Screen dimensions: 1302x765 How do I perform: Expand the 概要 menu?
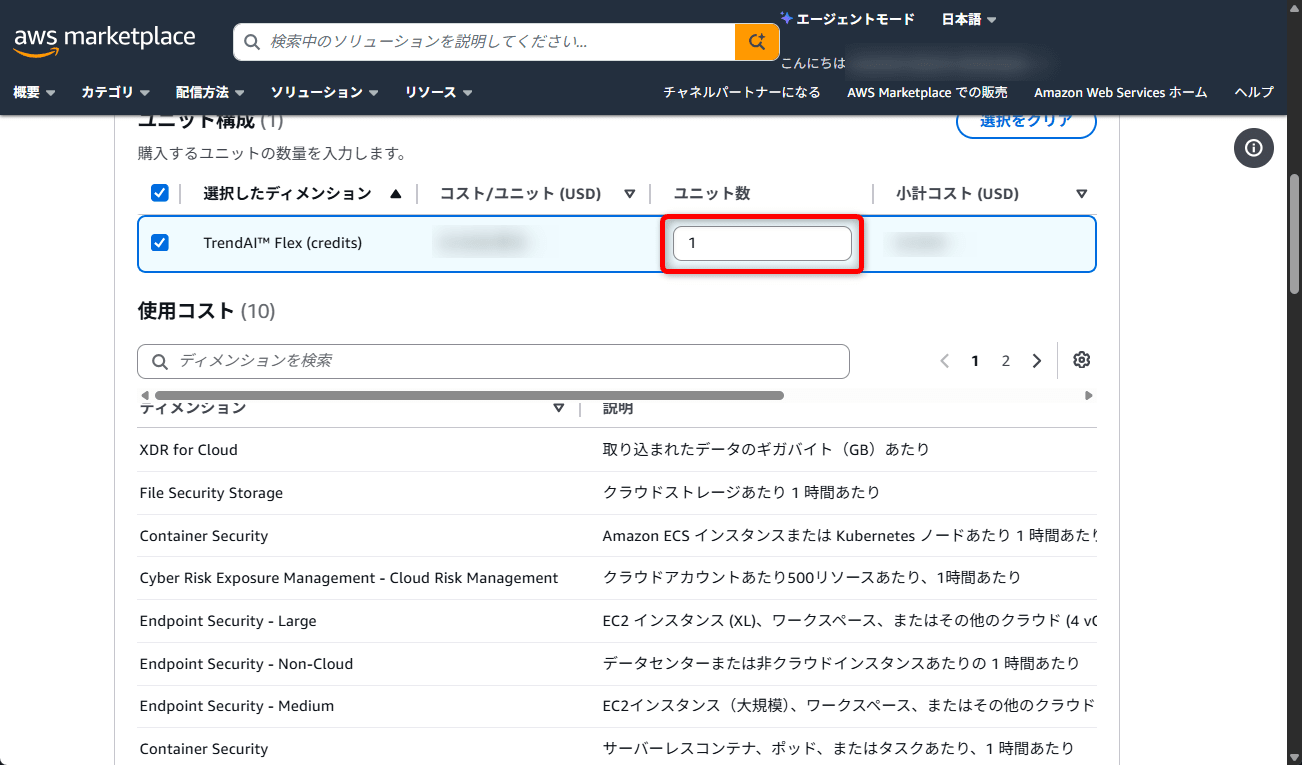(34, 92)
